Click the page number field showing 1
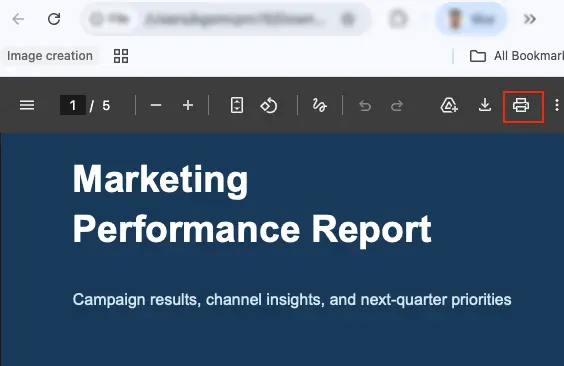Screen dimensions: 564x366 73,105
